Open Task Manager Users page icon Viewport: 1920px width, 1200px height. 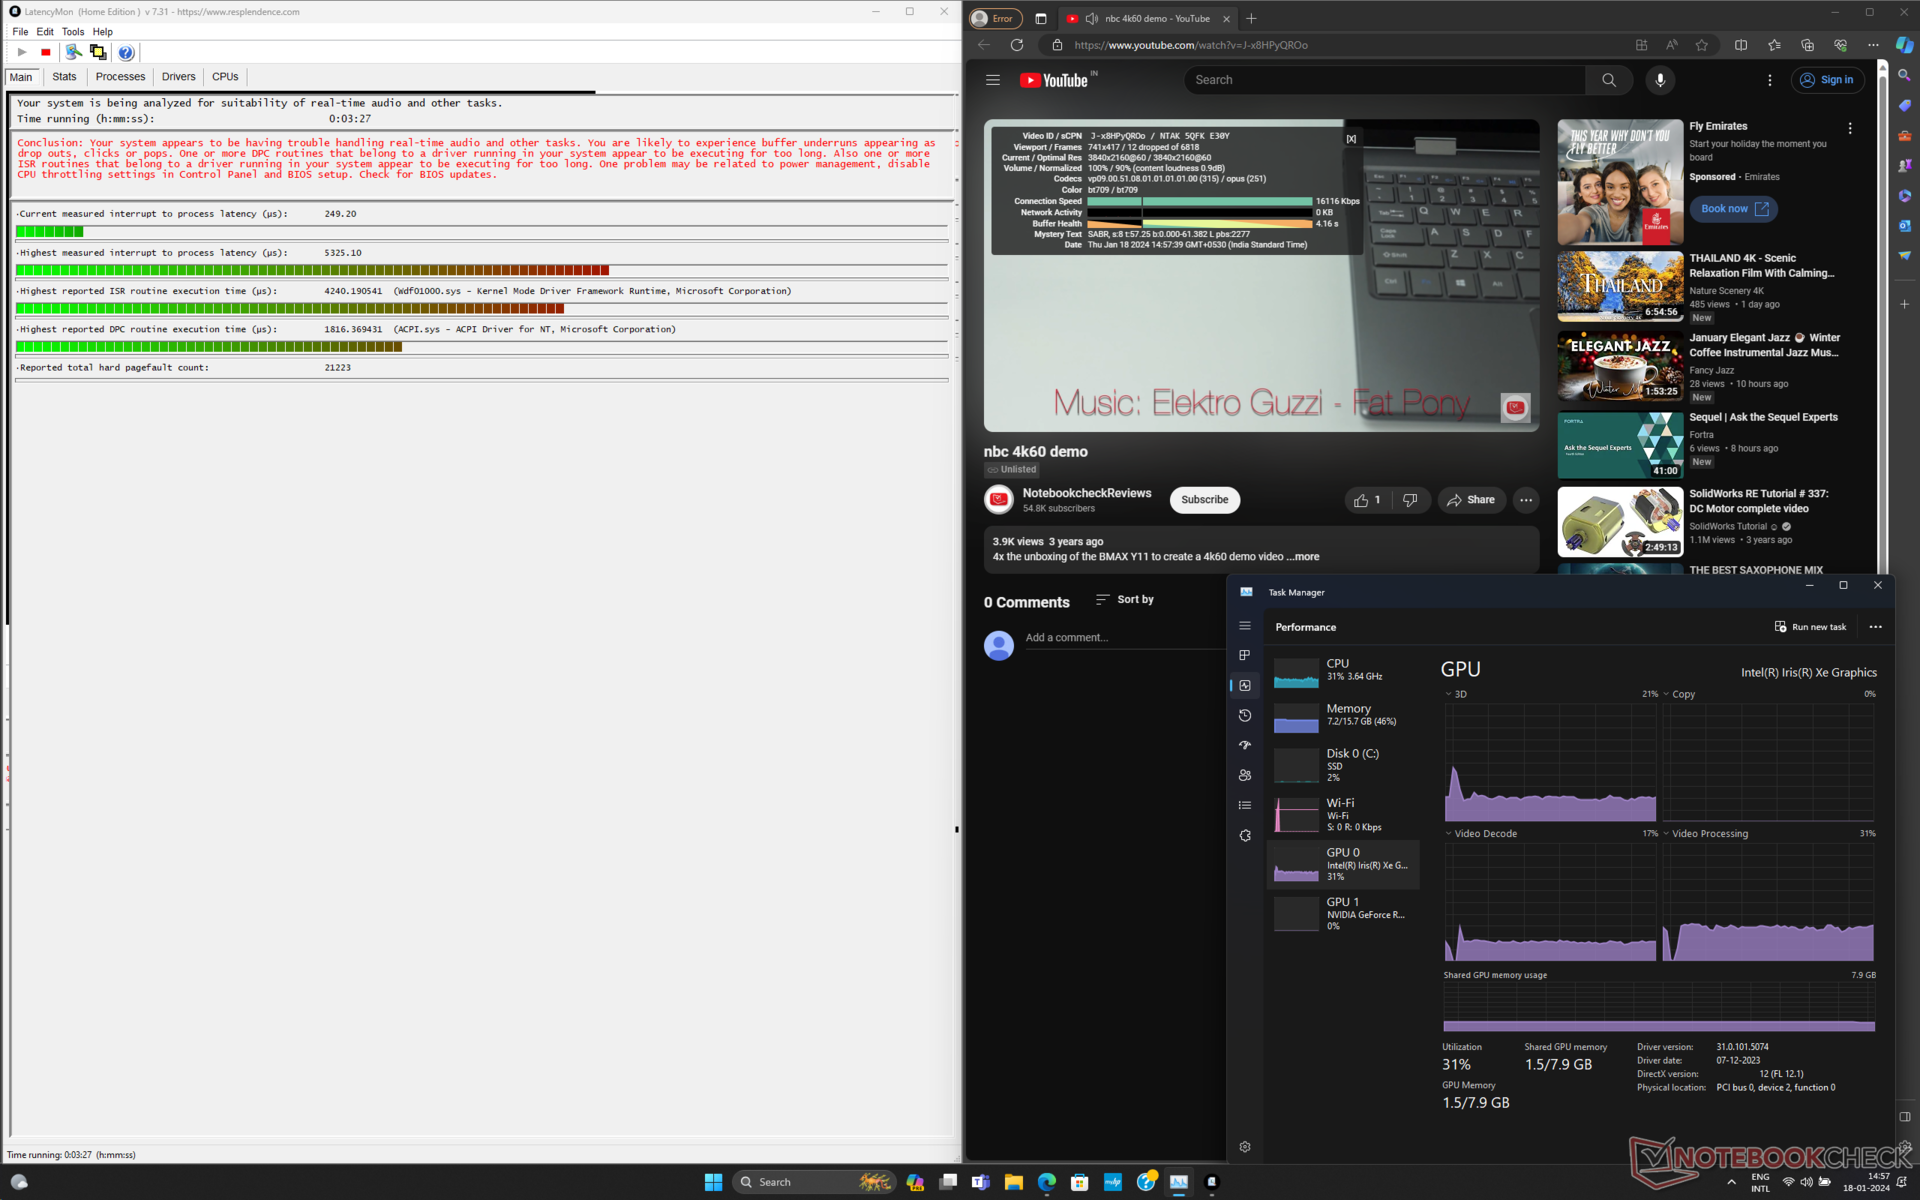pos(1245,775)
